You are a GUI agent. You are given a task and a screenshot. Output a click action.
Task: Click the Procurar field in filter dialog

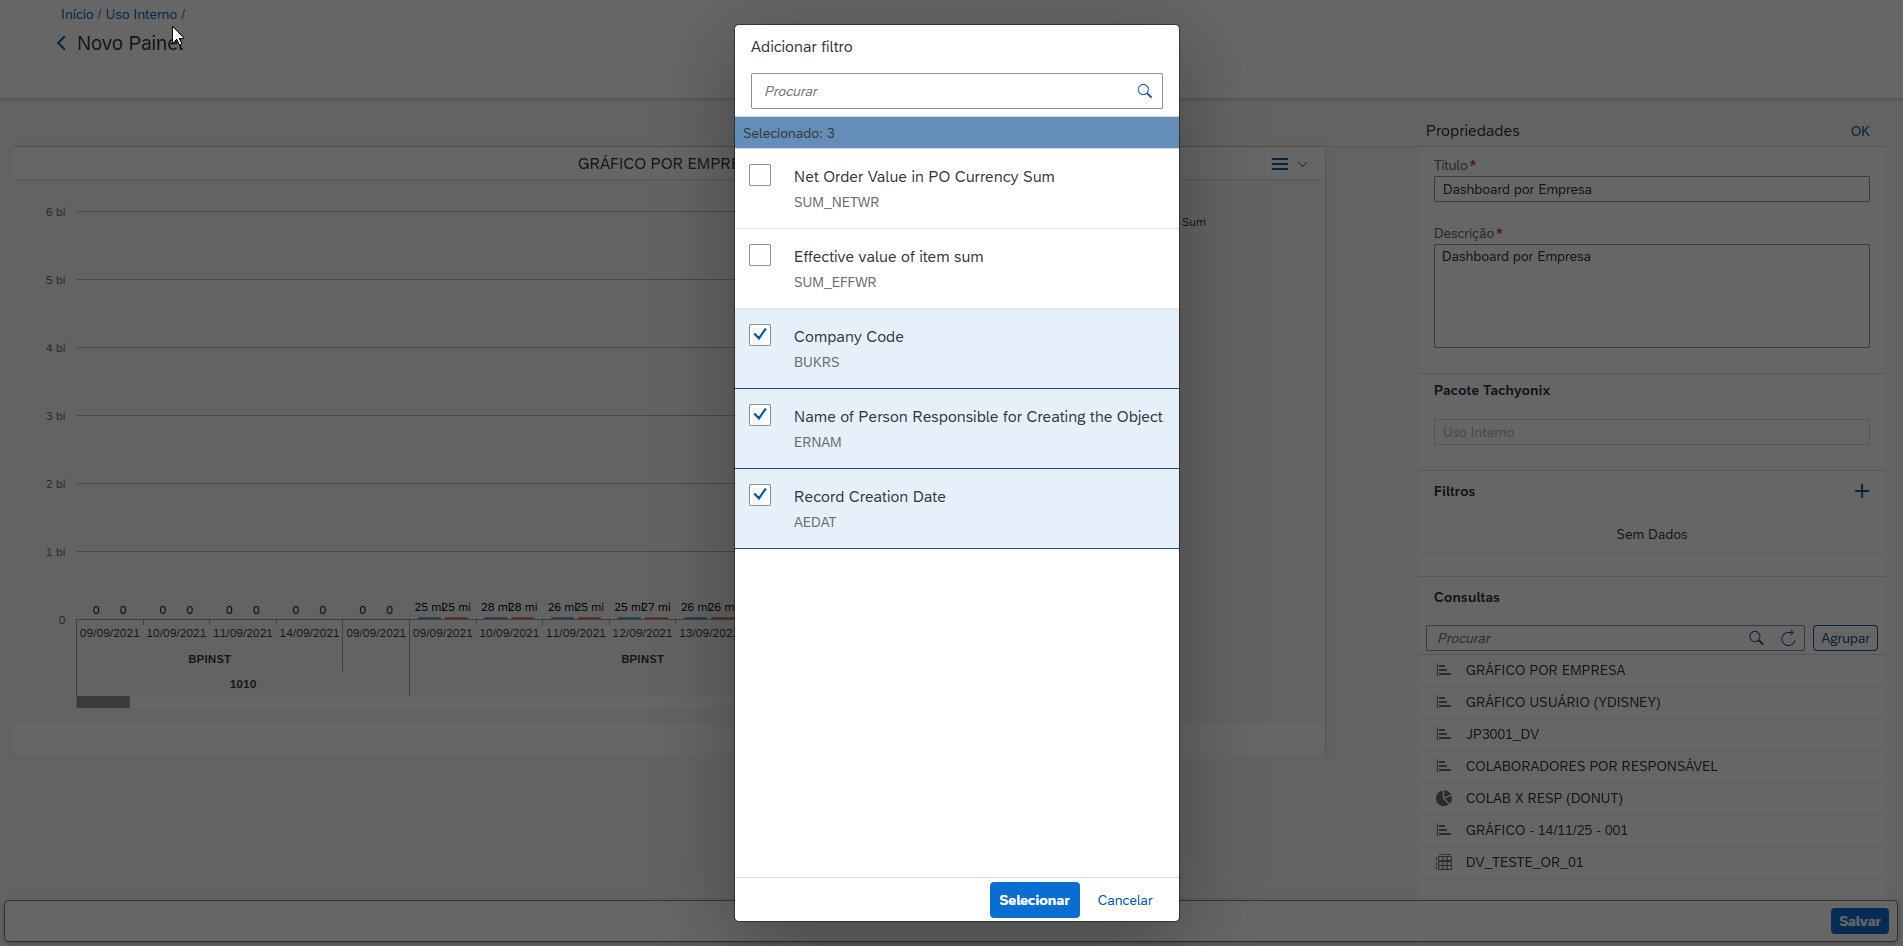[x=940, y=91]
